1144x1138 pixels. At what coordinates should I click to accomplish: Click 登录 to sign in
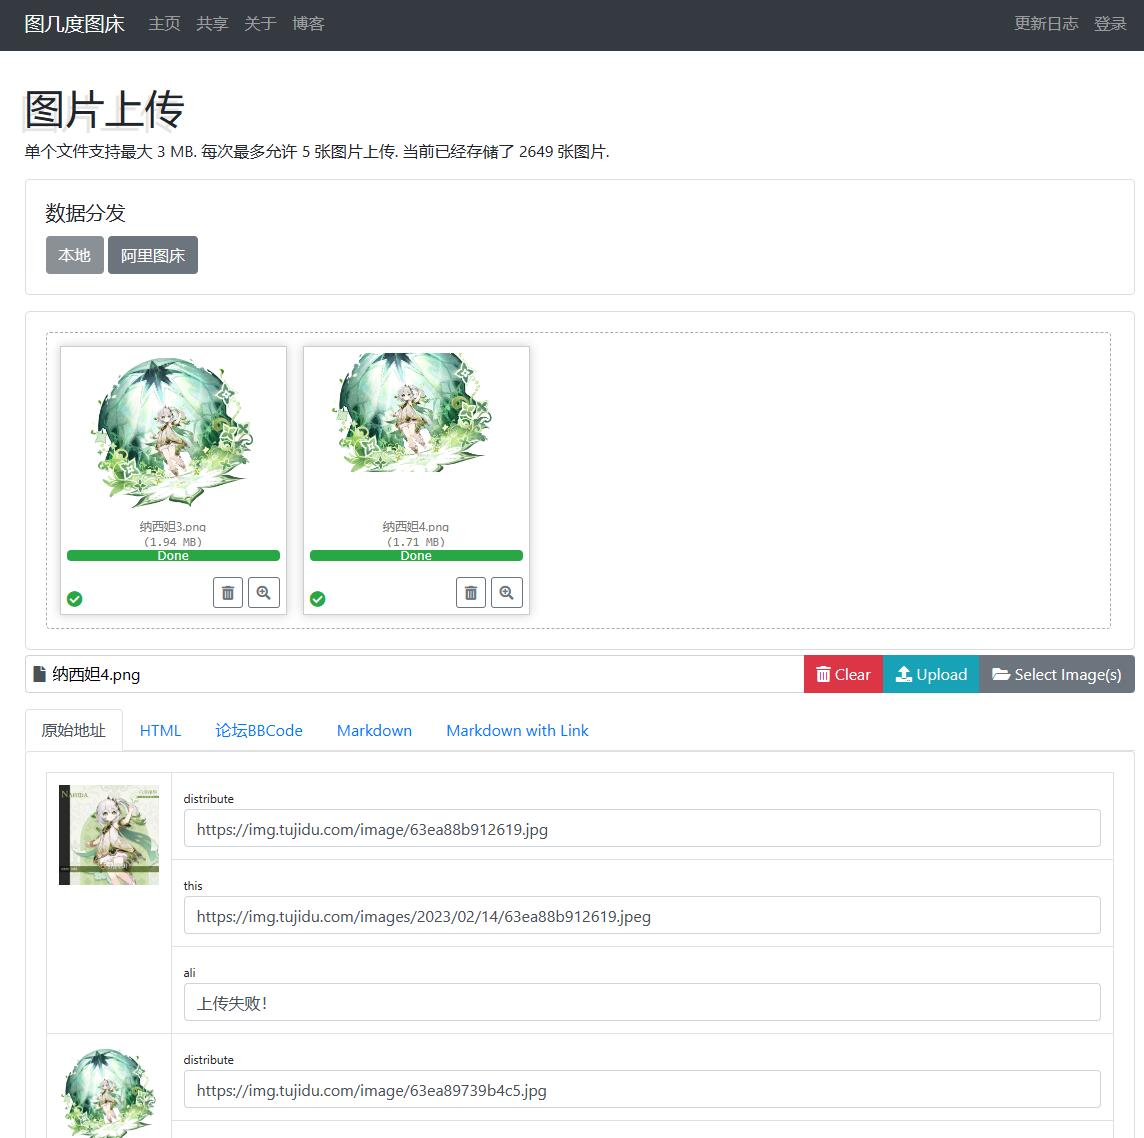tap(1110, 24)
